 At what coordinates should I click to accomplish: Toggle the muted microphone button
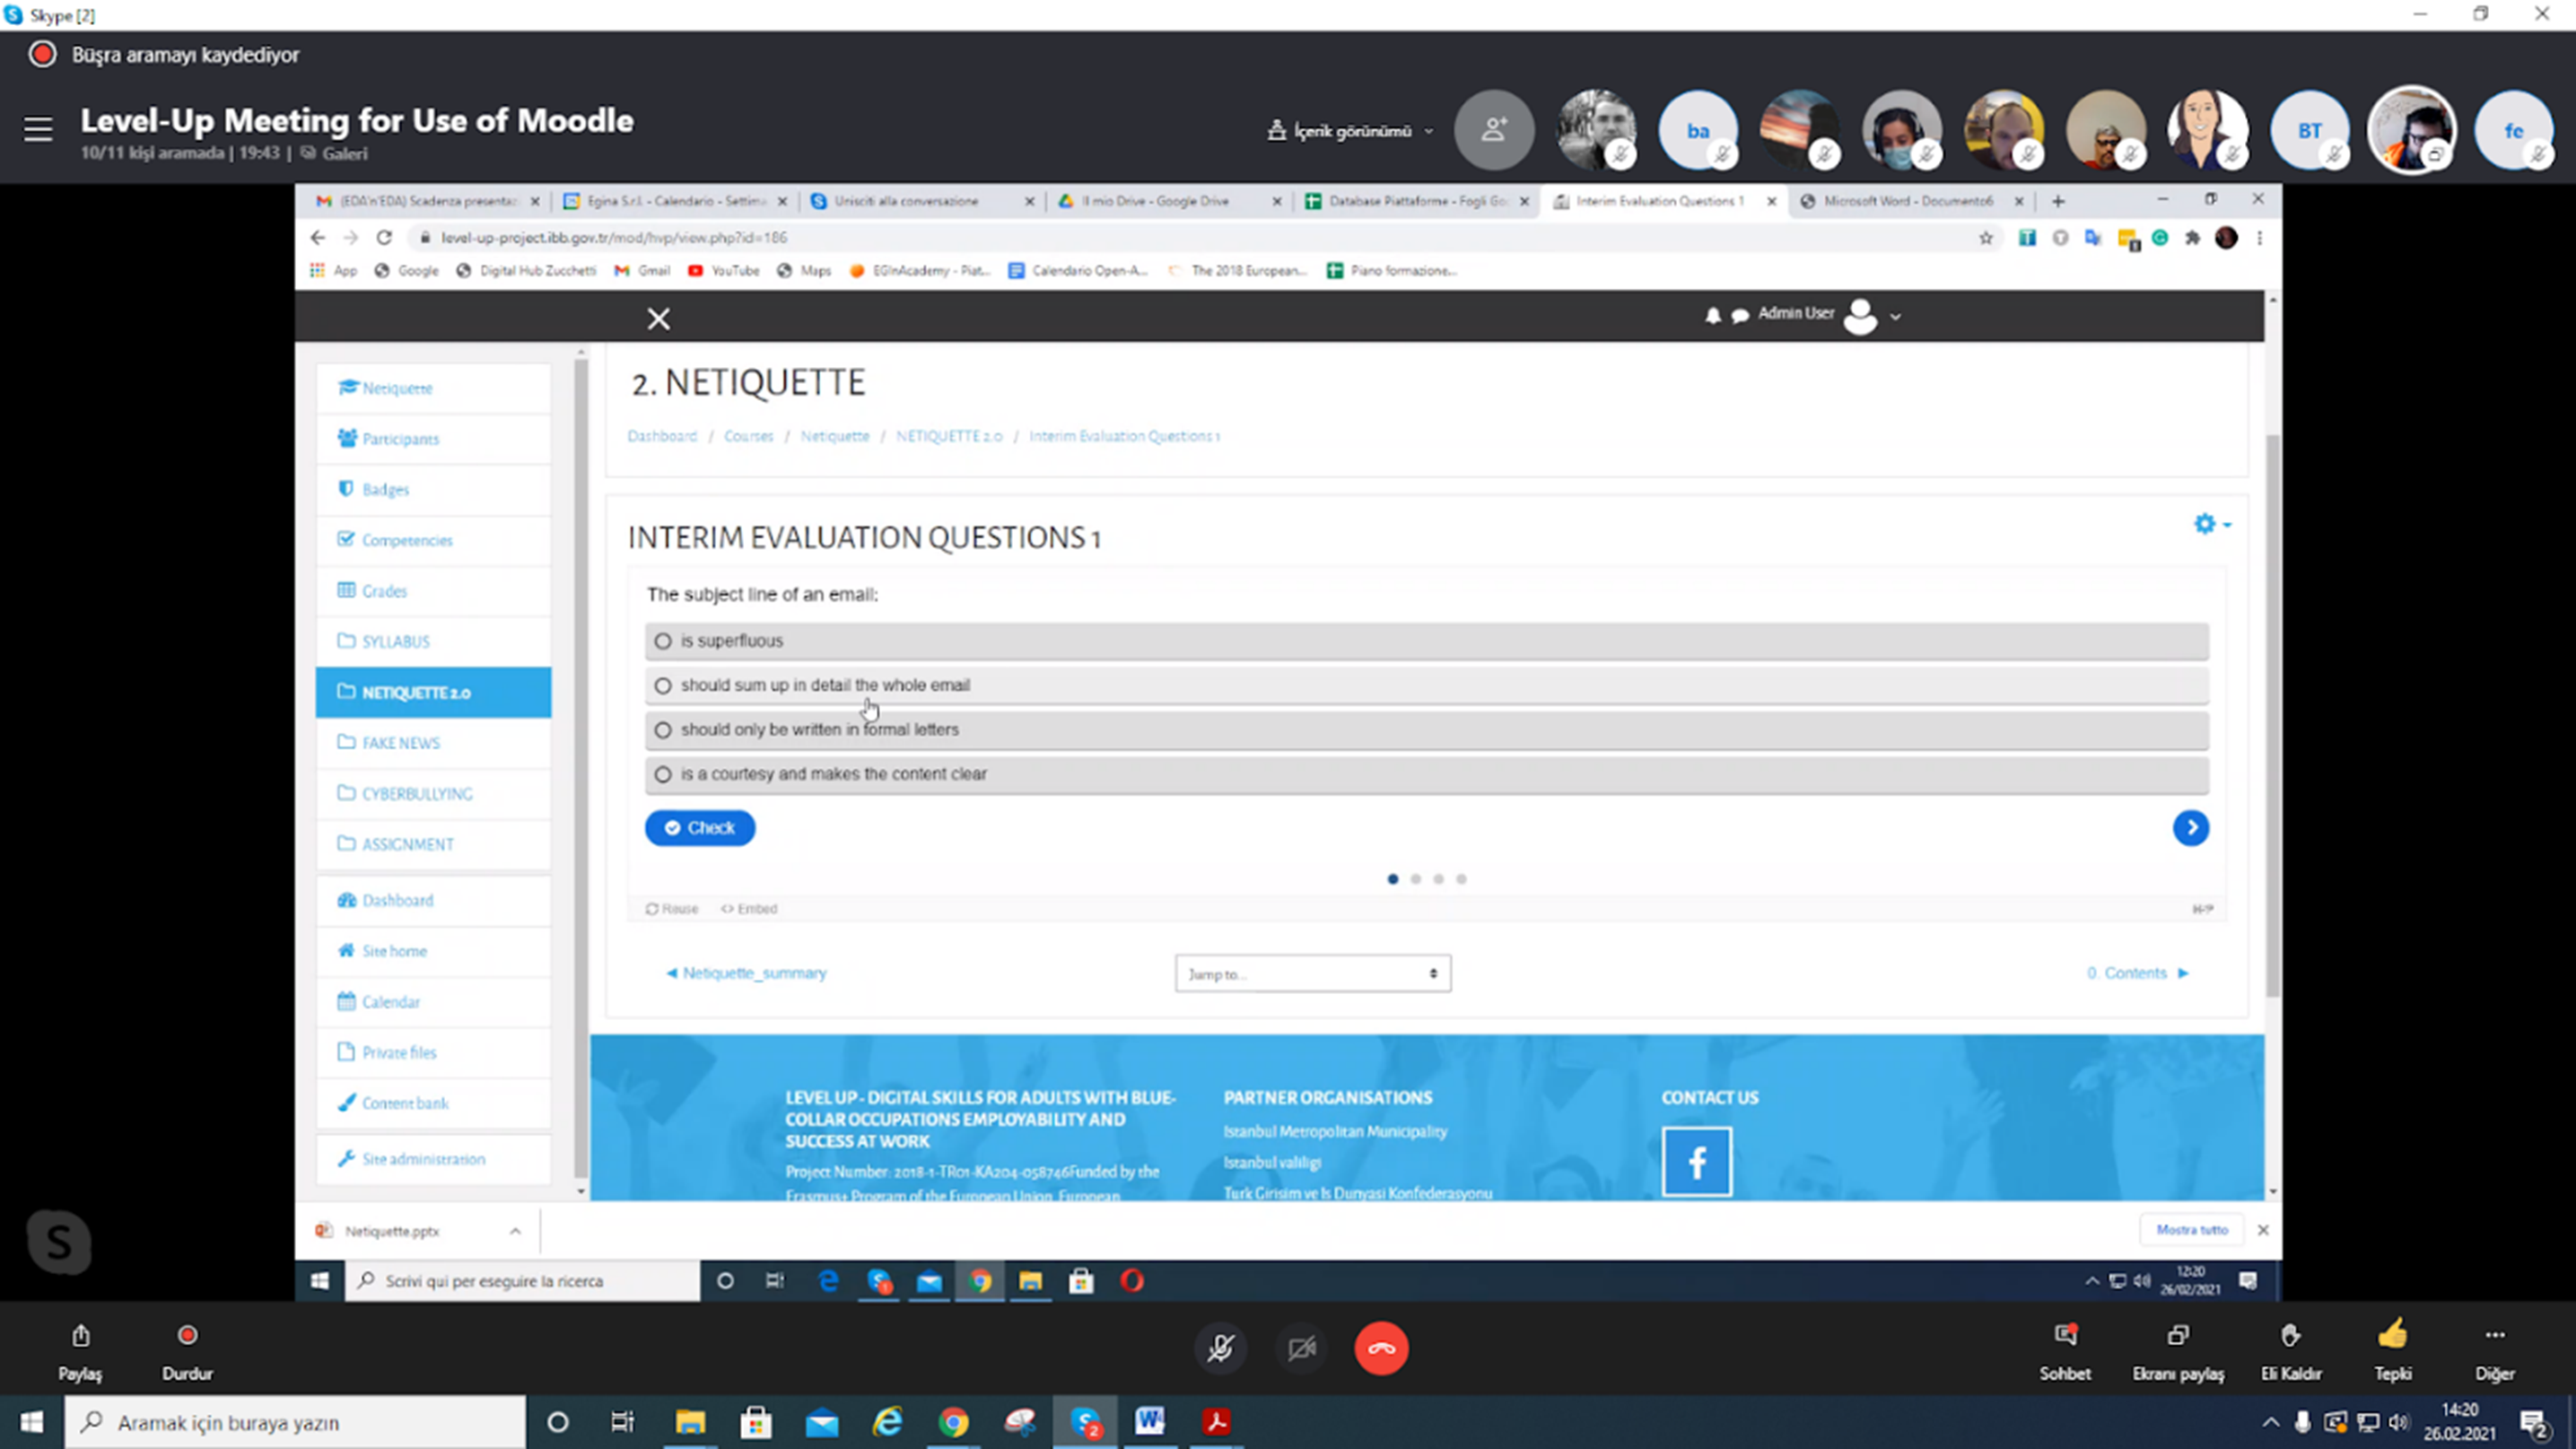[1219, 1348]
